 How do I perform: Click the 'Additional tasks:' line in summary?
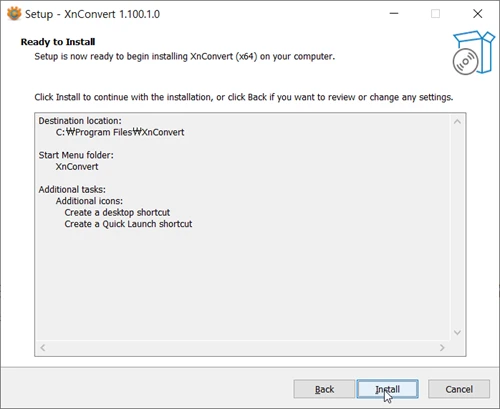[72, 189]
